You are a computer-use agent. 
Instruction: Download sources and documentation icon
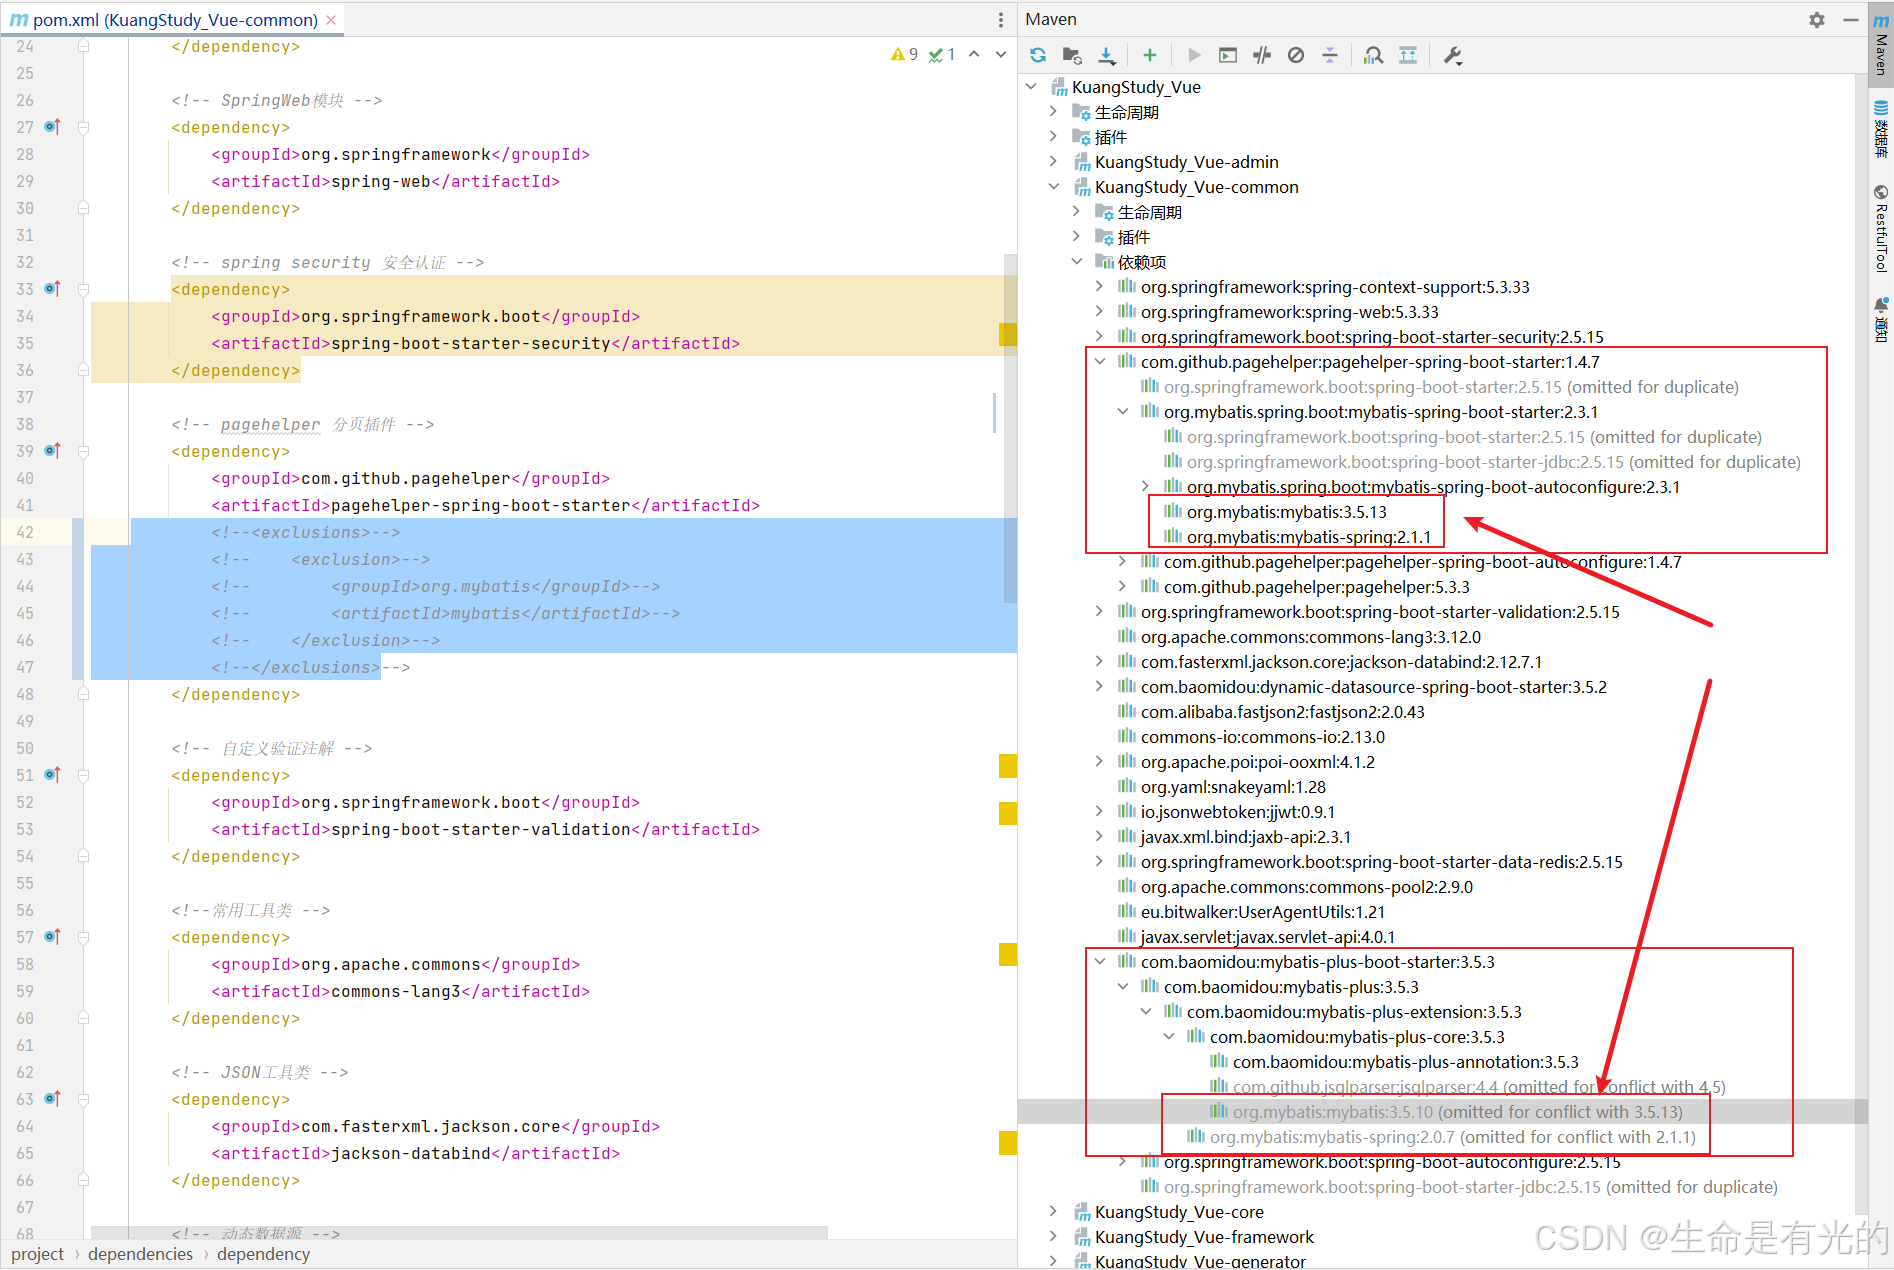[x=1106, y=55]
